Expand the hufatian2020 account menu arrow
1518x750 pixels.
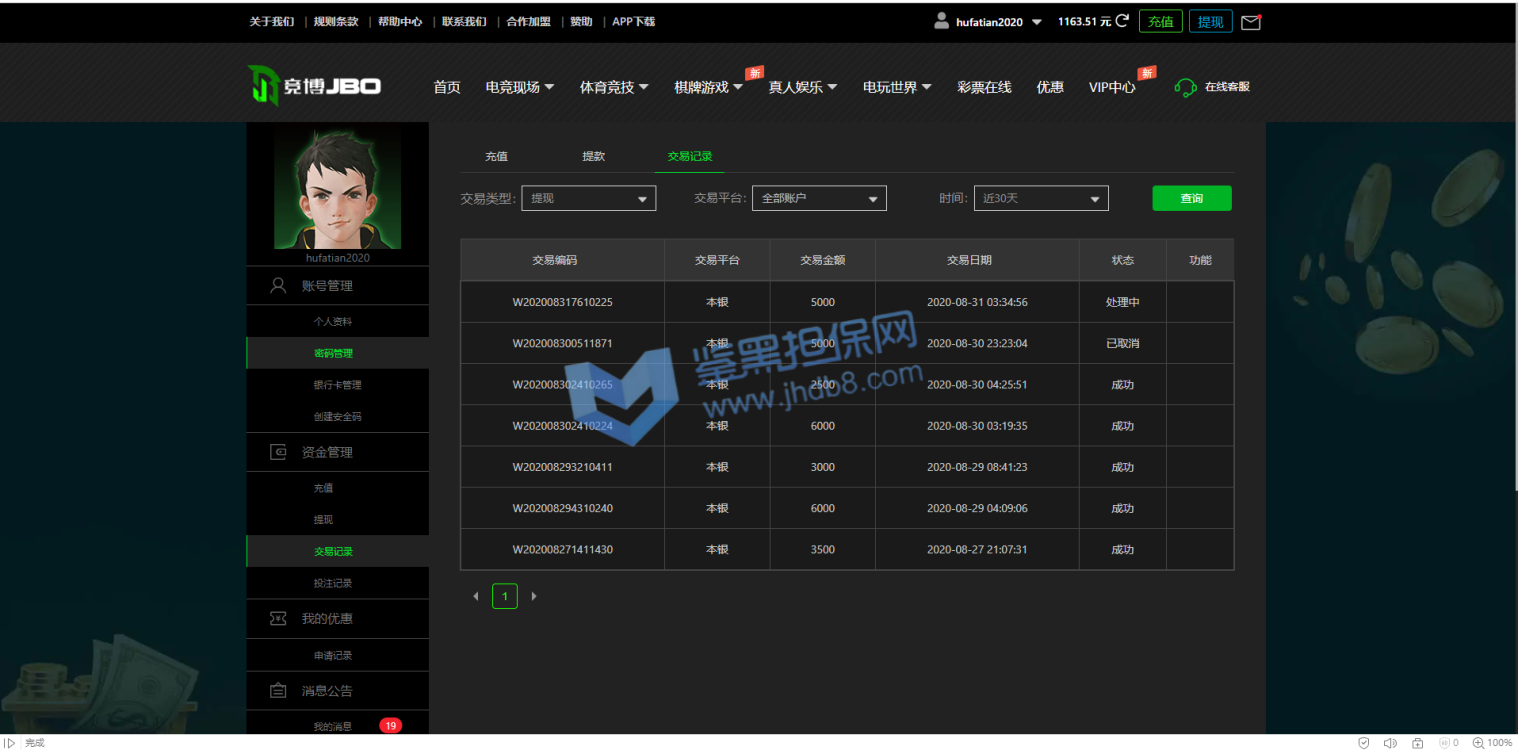1037,22
